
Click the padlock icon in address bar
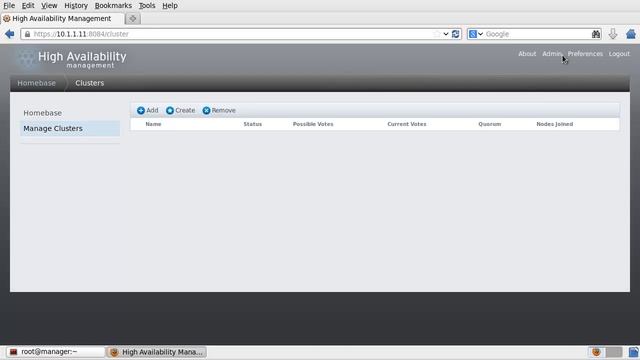point(27,34)
